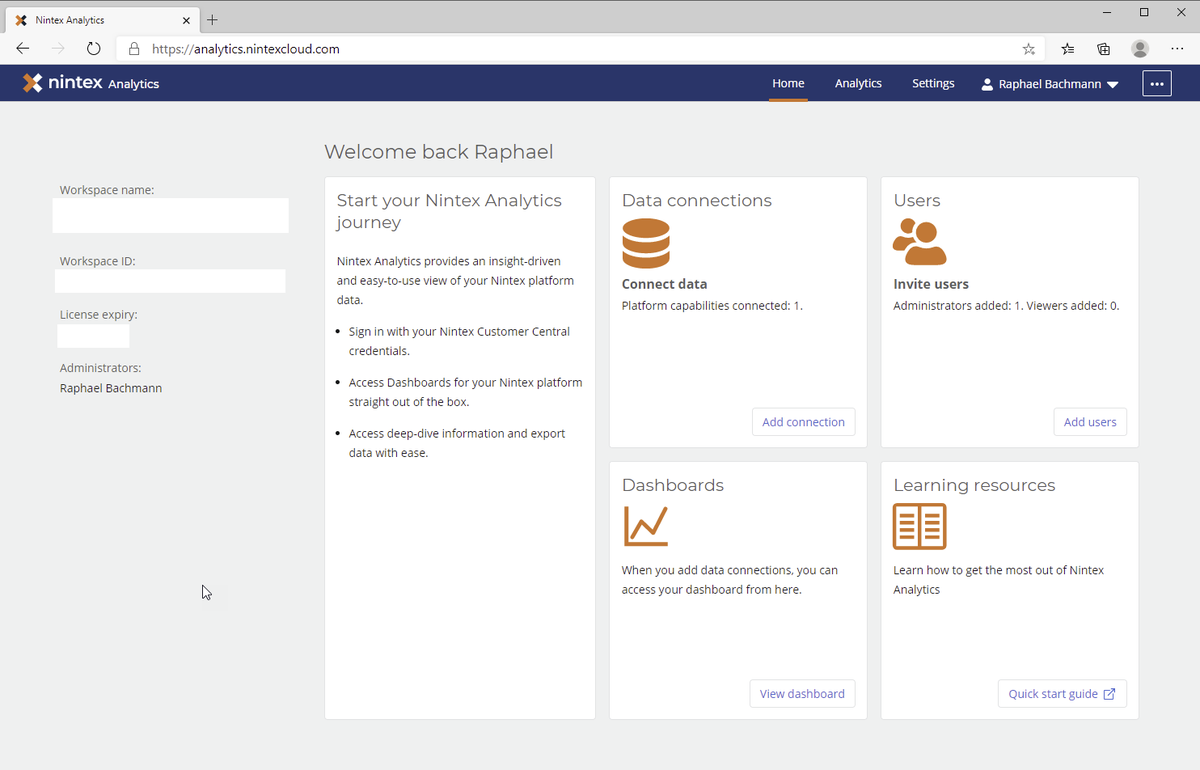Click the Connect data heading
The height and width of the screenshot is (770, 1200).
(664, 284)
